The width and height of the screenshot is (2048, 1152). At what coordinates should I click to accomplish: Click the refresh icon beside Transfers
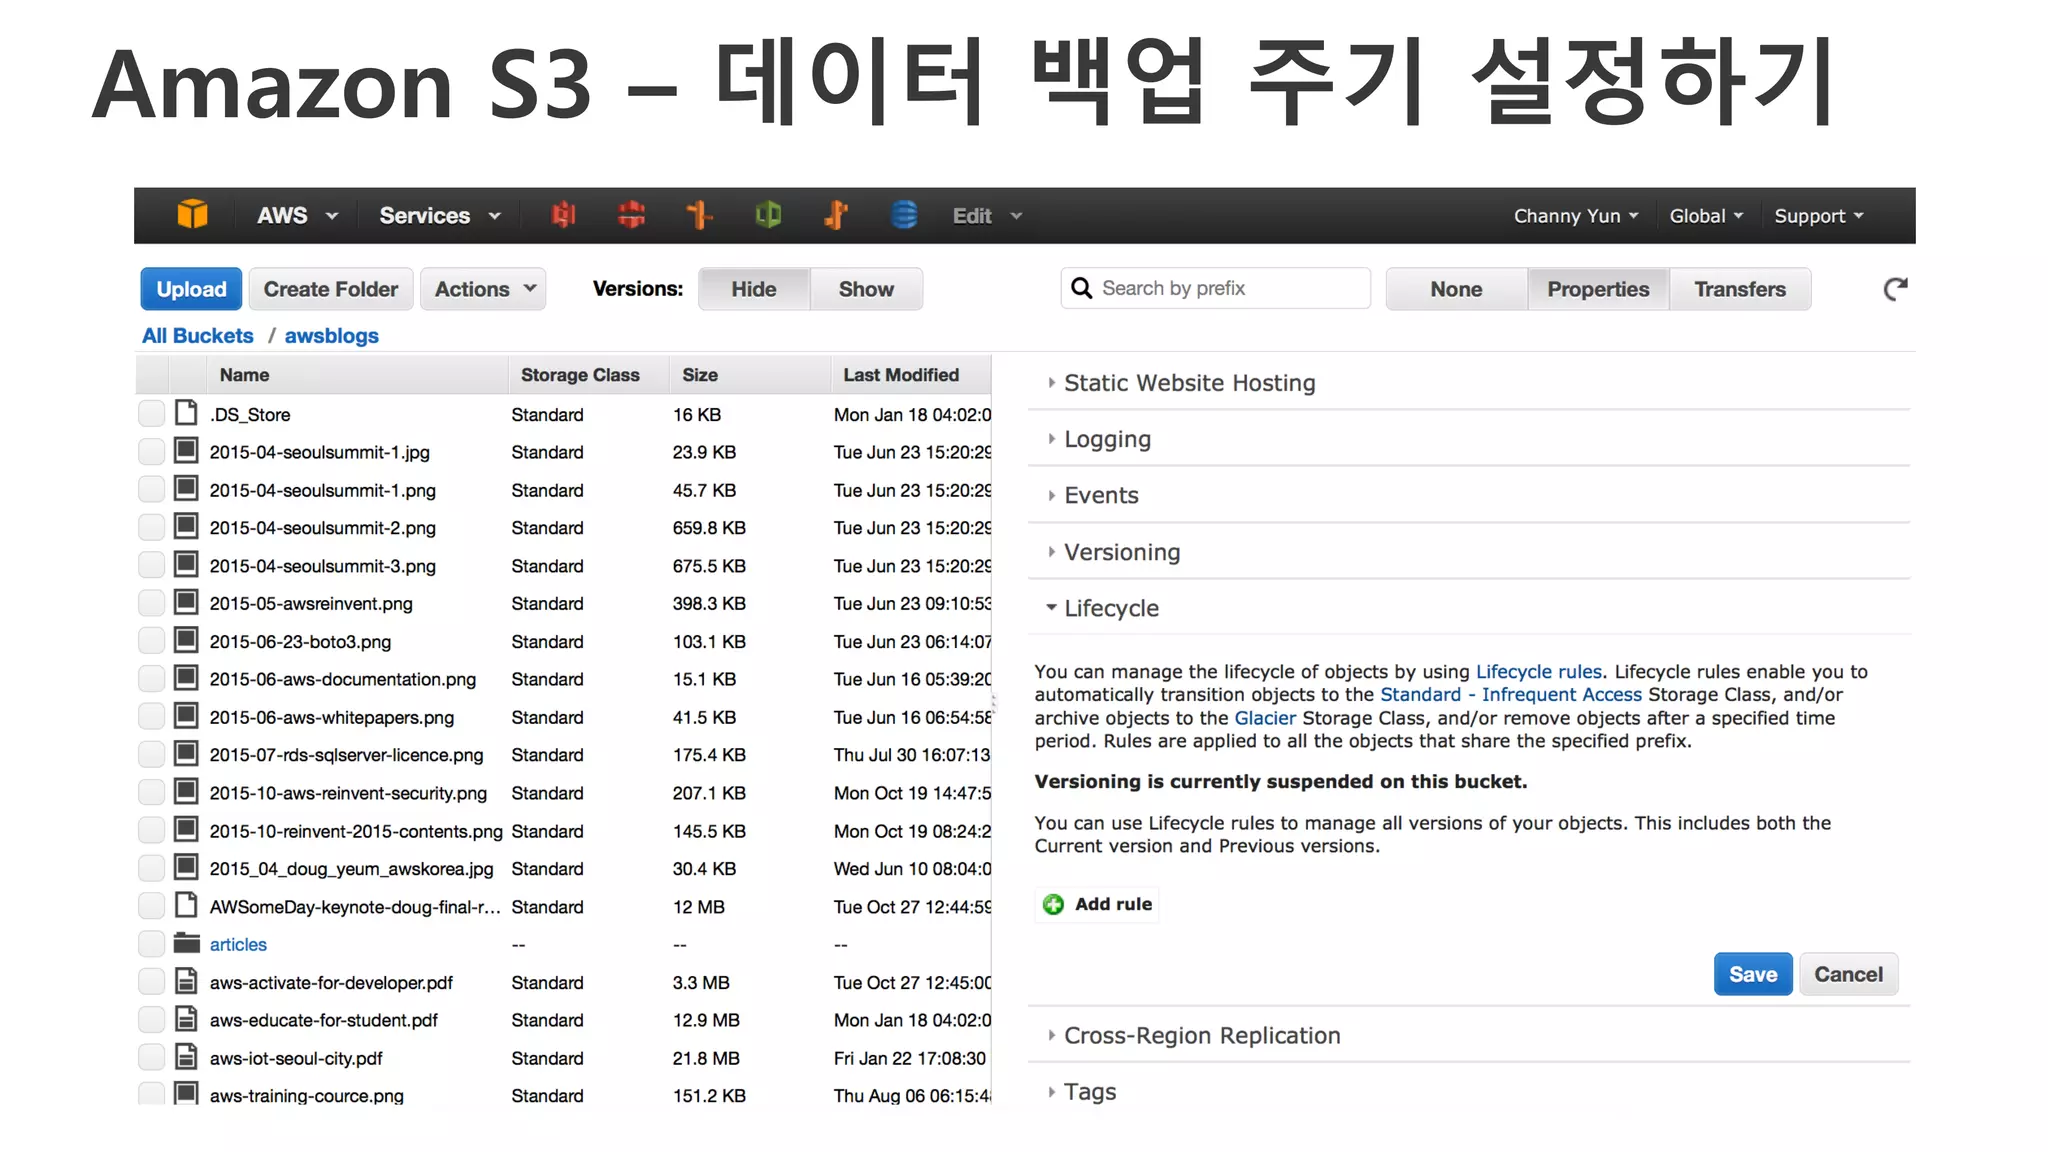[x=1895, y=290]
